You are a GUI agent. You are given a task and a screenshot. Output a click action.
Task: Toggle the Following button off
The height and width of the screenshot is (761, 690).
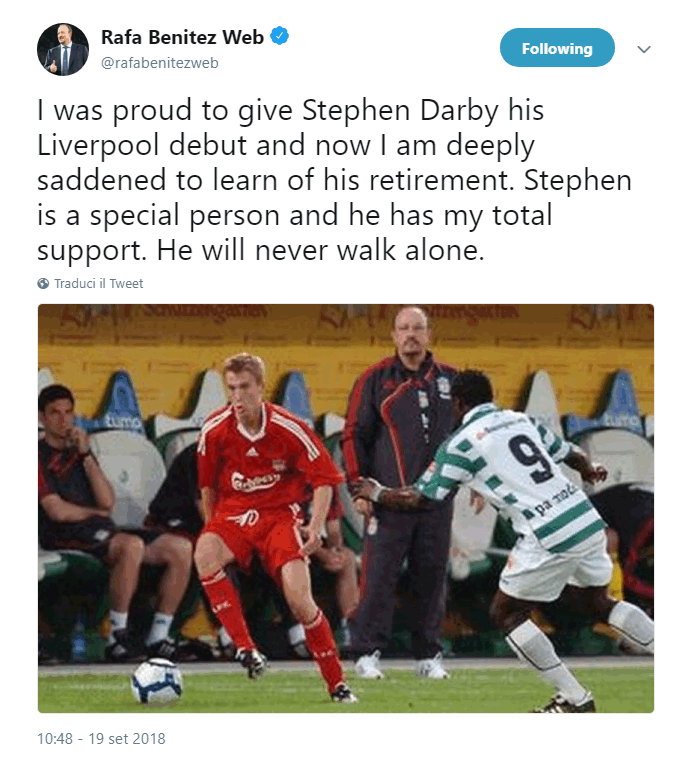tap(557, 48)
